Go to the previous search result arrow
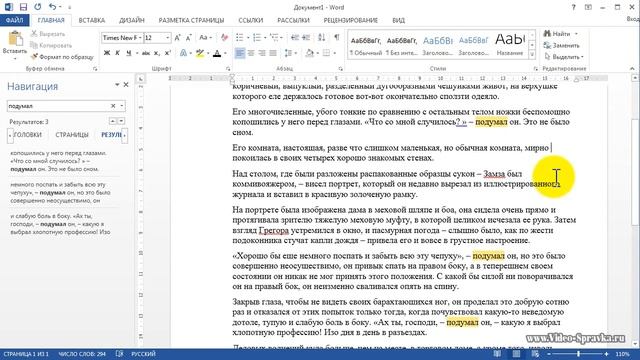The width and height of the screenshot is (640, 360). point(113,122)
